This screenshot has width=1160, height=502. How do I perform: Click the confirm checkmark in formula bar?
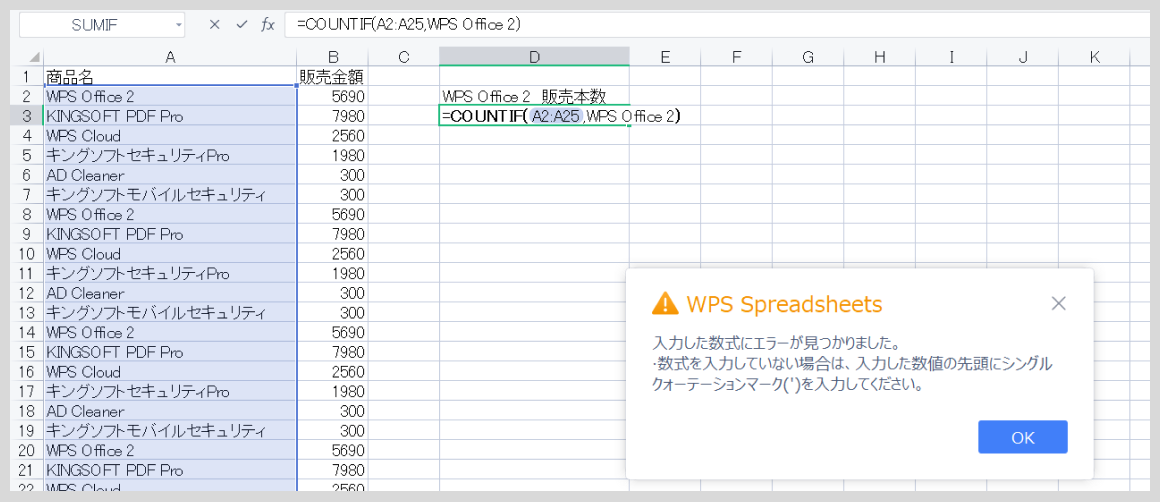point(241,24)
